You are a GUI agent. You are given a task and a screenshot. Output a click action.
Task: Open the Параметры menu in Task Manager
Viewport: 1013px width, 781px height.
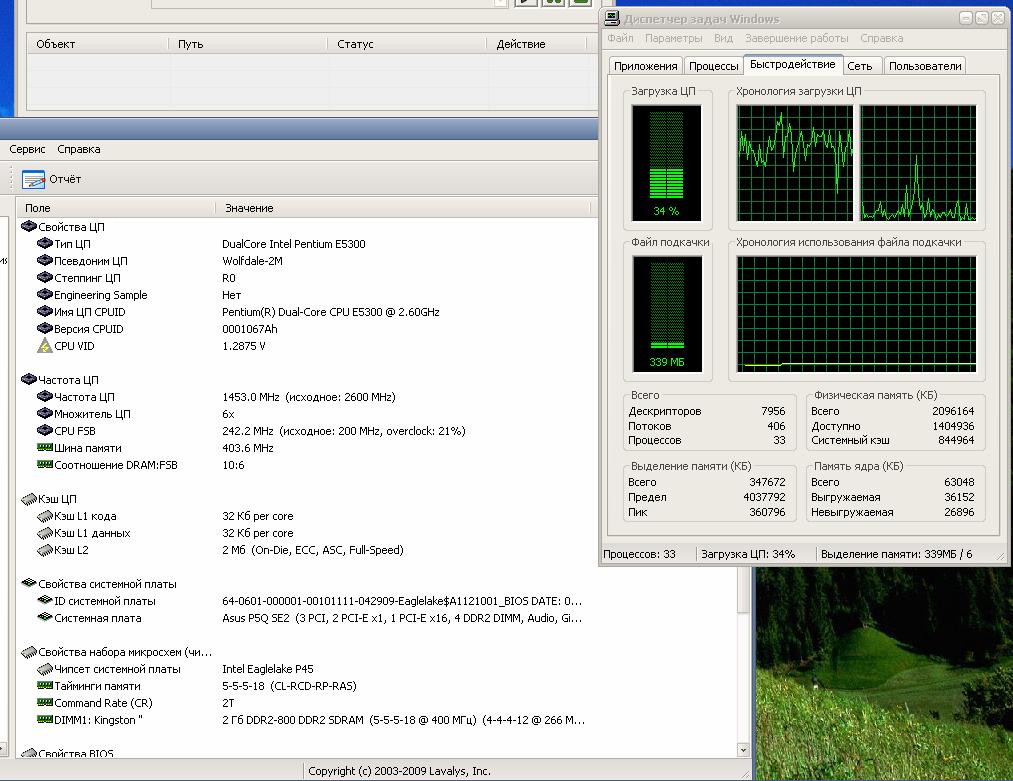tap(673, 38)
